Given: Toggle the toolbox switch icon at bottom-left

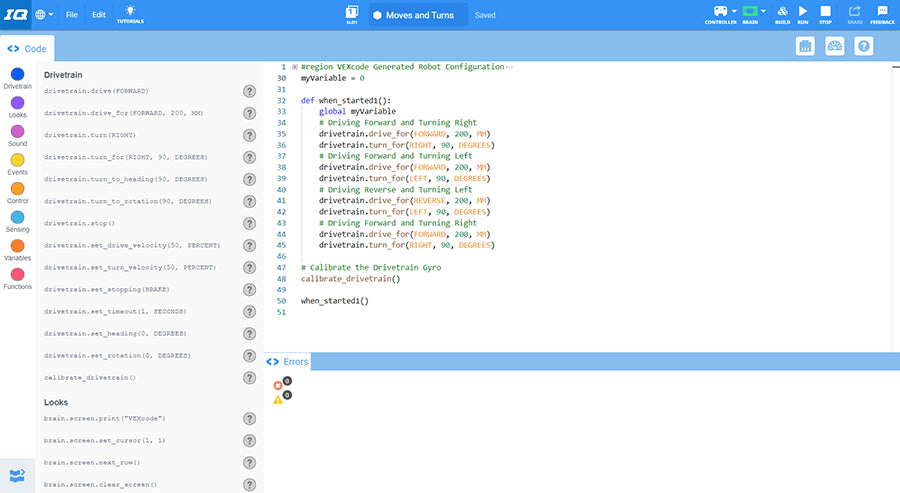Looking at the screenshot, I should point(17,474).
